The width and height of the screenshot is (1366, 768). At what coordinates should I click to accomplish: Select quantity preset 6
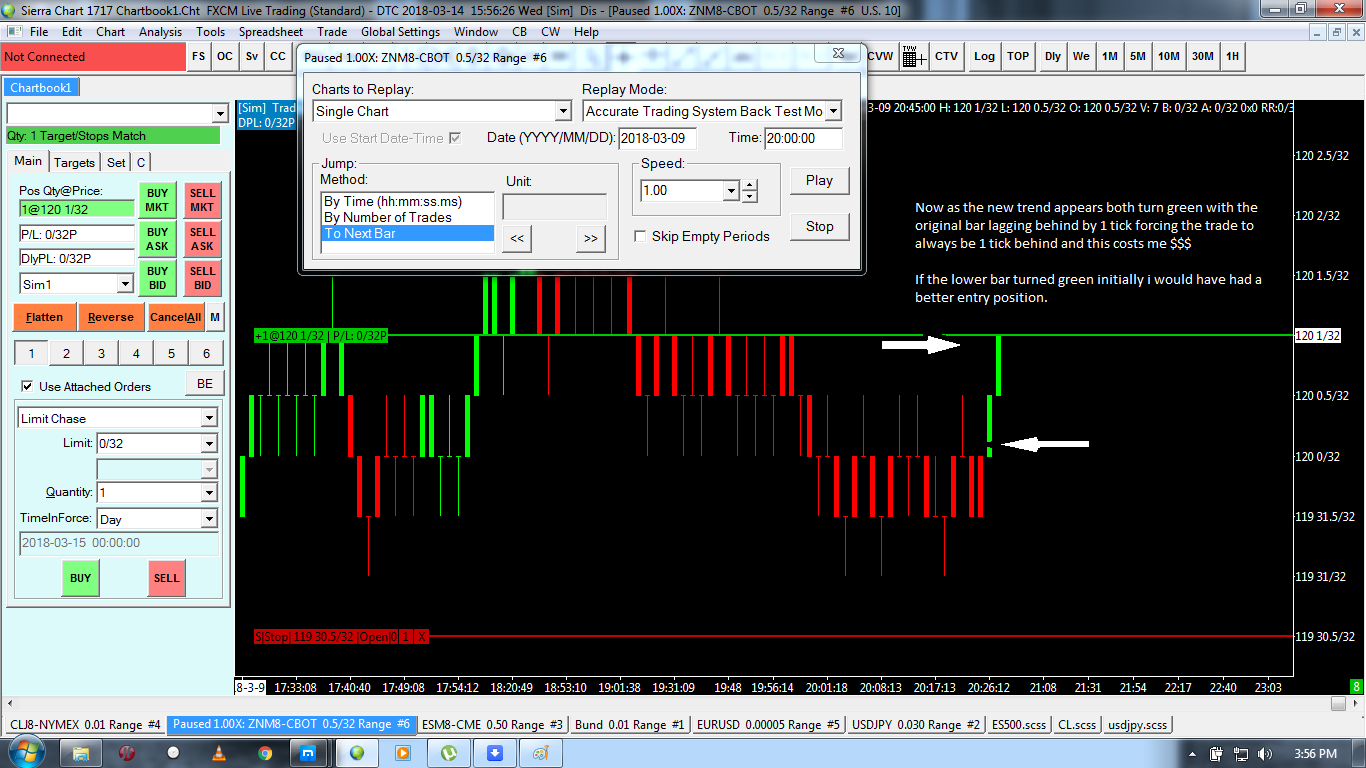[206, 353]
